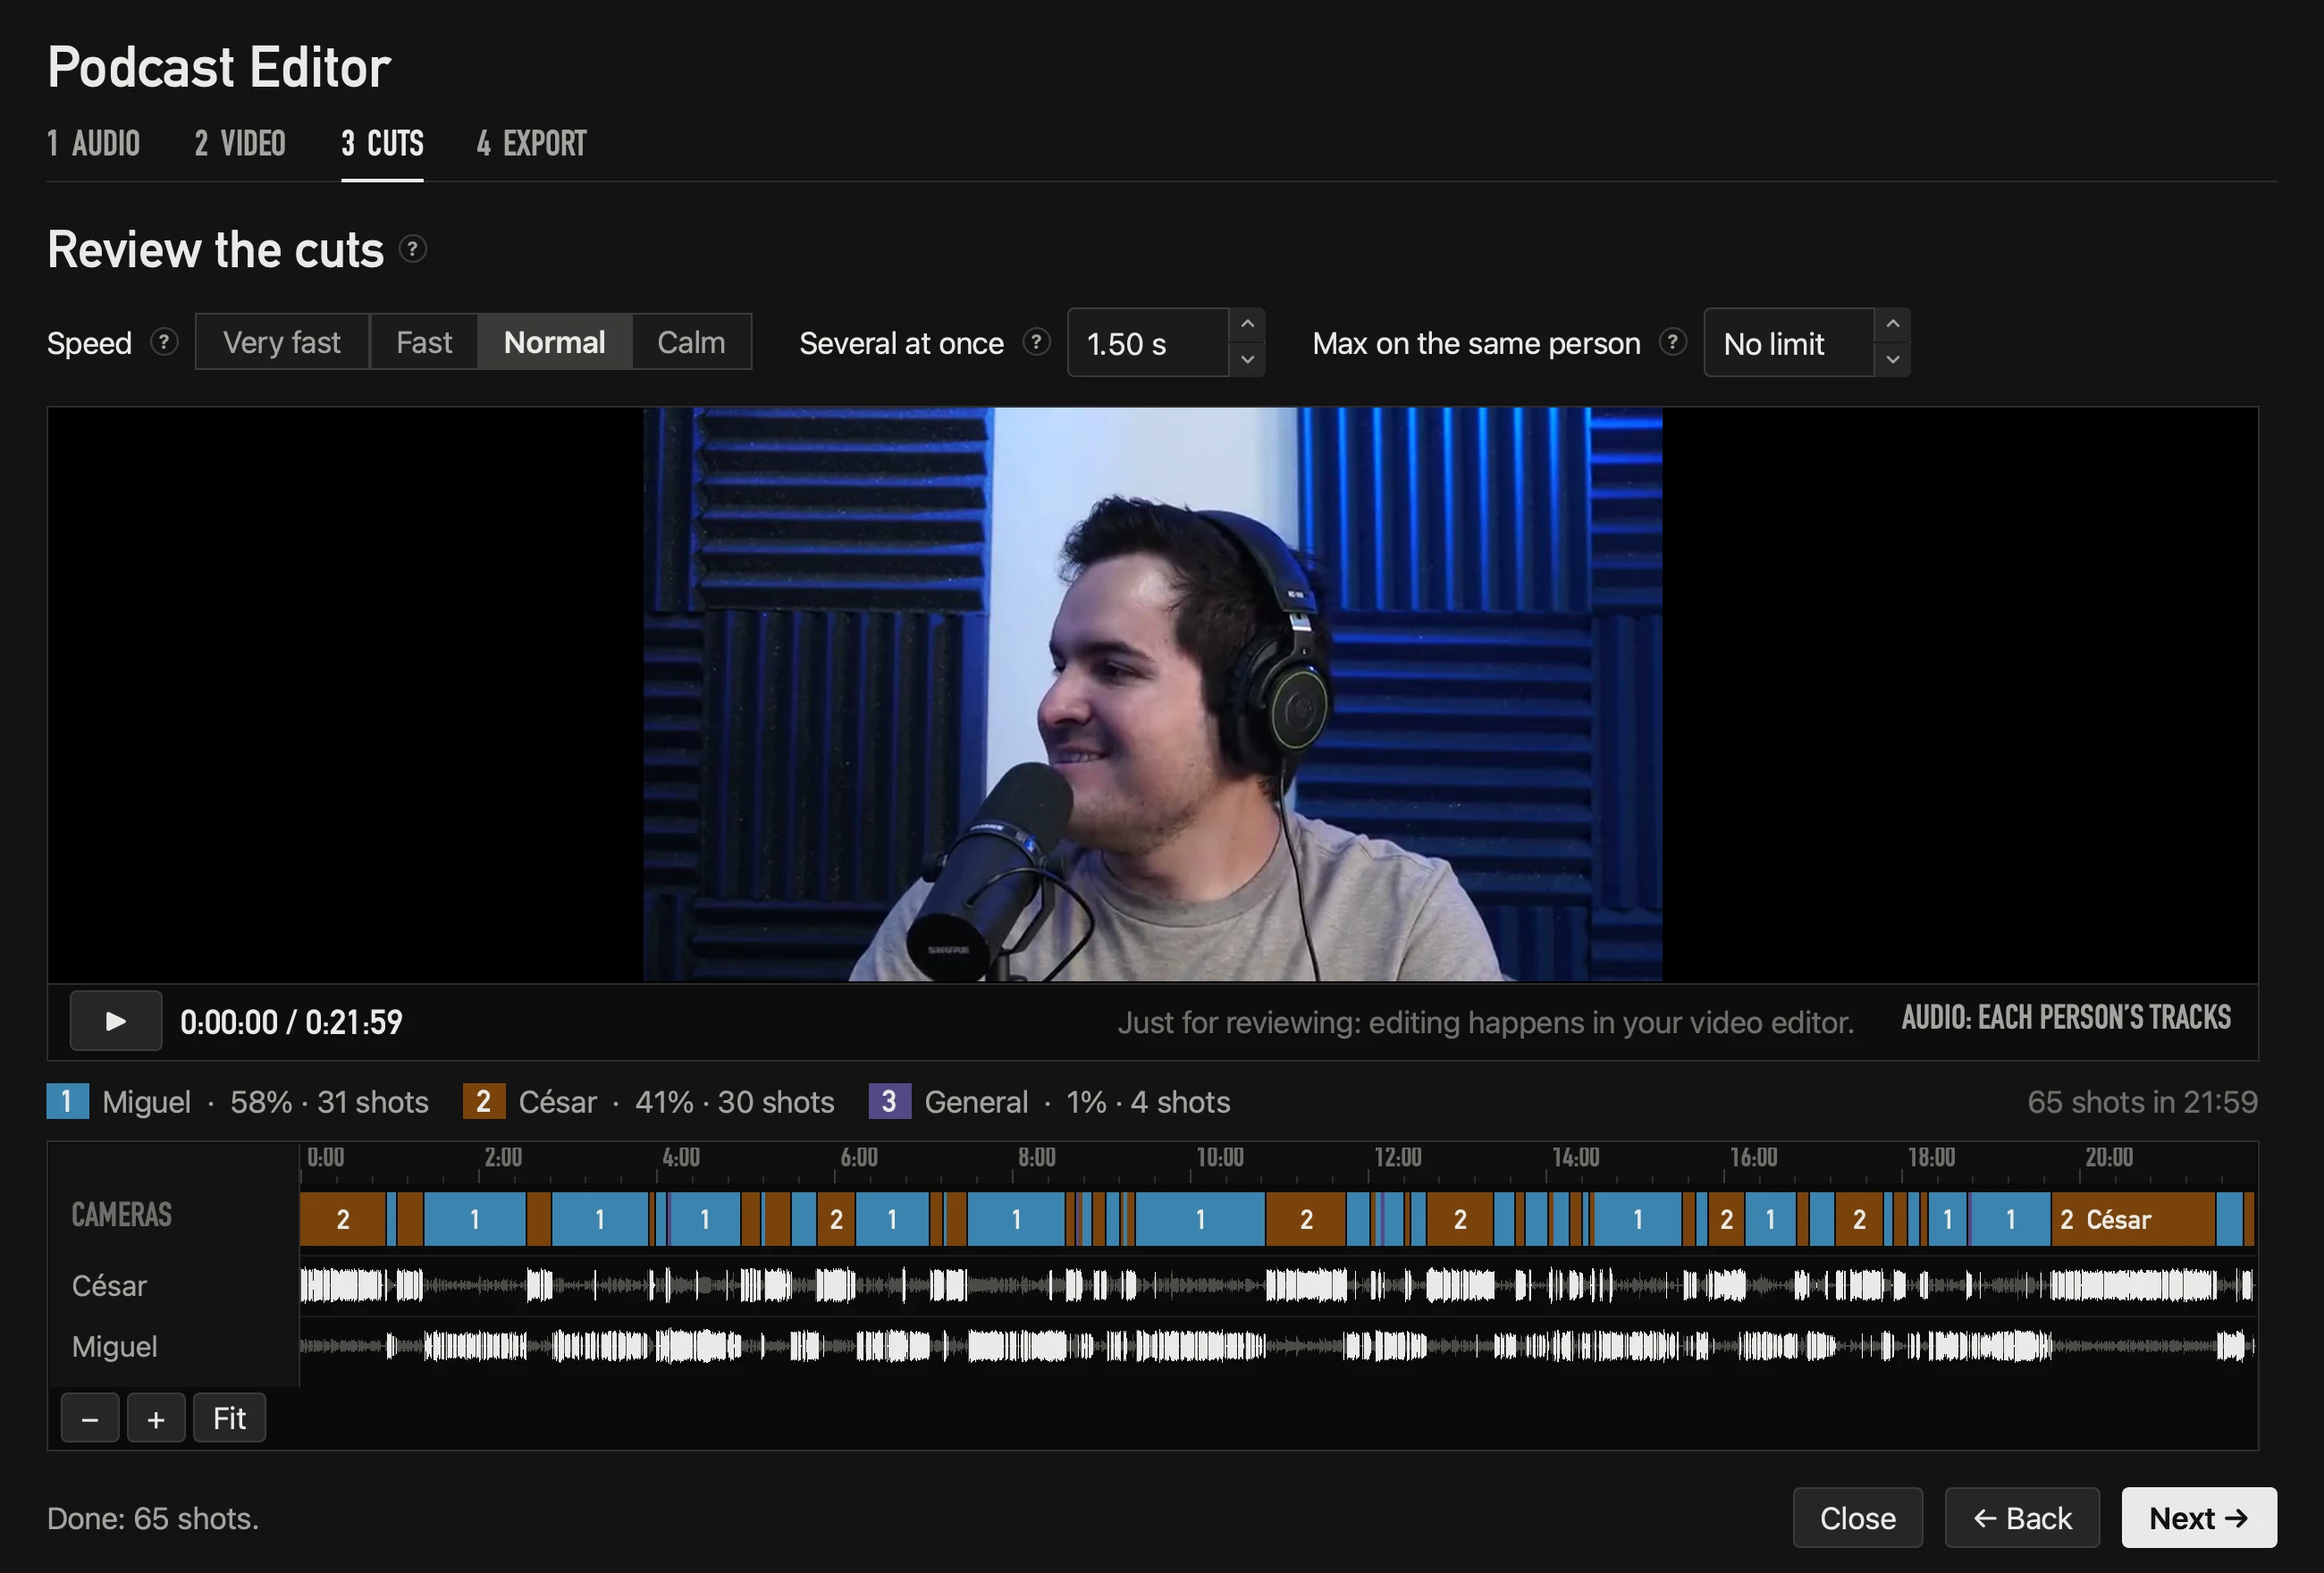Go to the 2 Video tab
Viewport: 2324px width, 1573px height.
pos(240,144)
